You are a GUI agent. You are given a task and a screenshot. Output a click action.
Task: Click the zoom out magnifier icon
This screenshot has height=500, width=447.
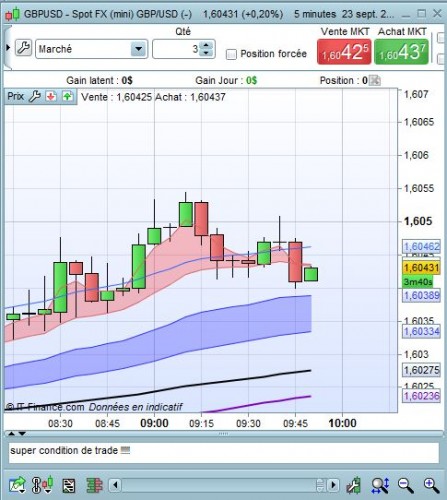point(405,486)
